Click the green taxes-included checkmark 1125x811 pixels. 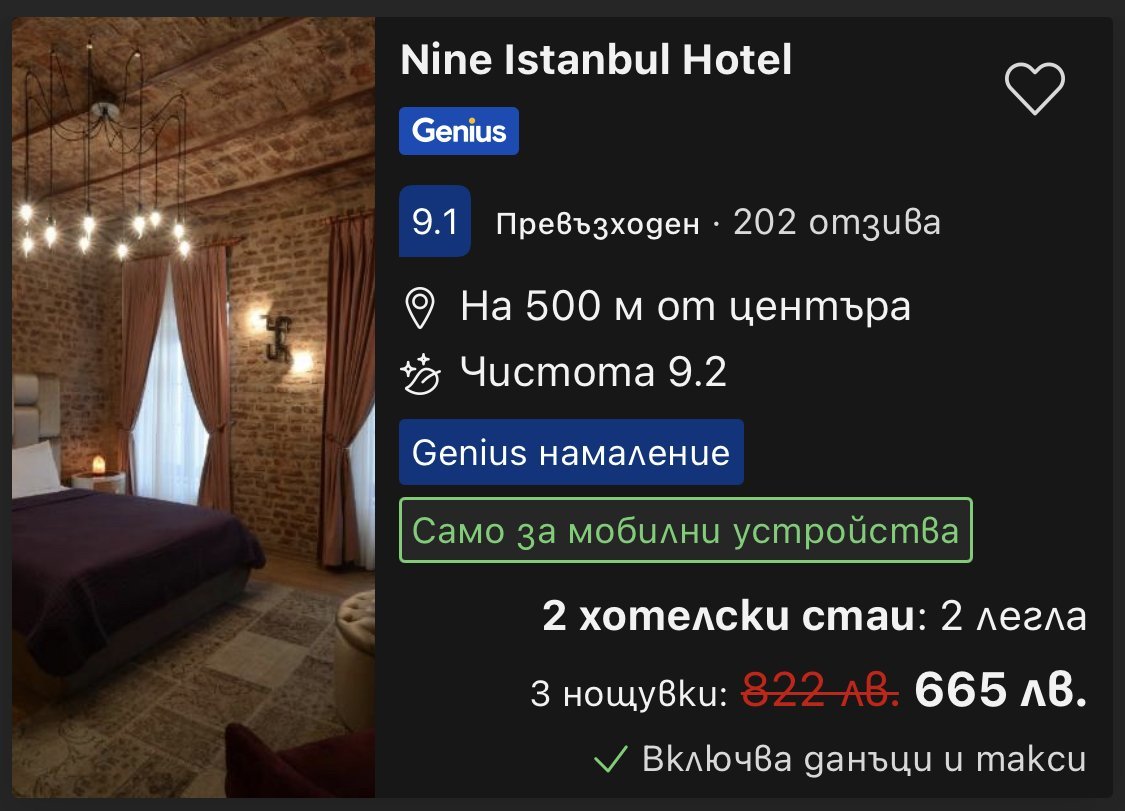611,759
